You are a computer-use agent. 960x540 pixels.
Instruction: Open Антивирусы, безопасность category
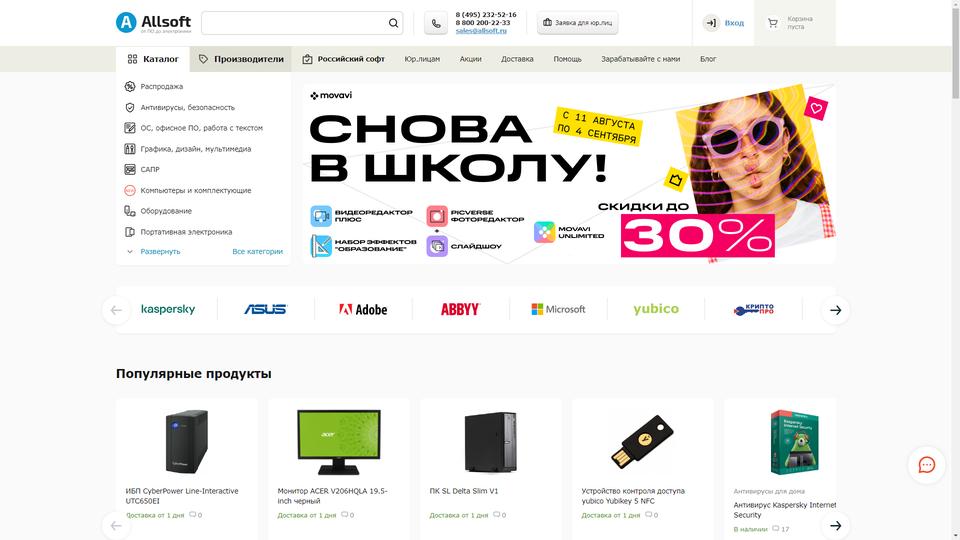(x=187, y=107)
